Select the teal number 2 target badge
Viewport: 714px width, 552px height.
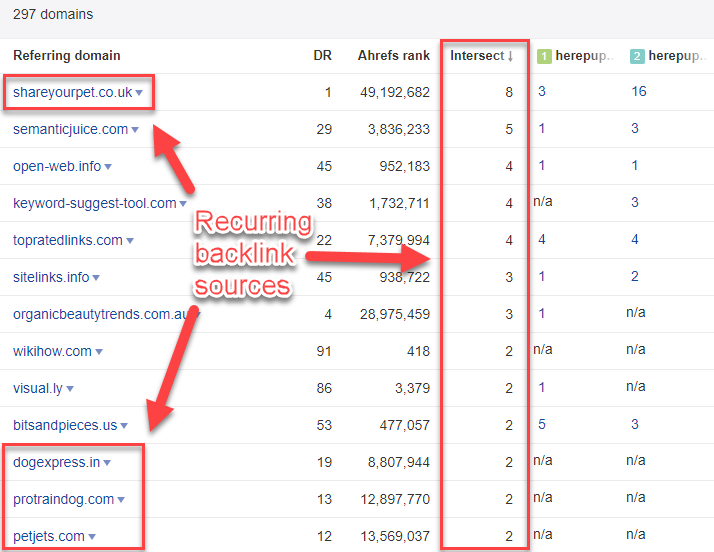(637, 56)
